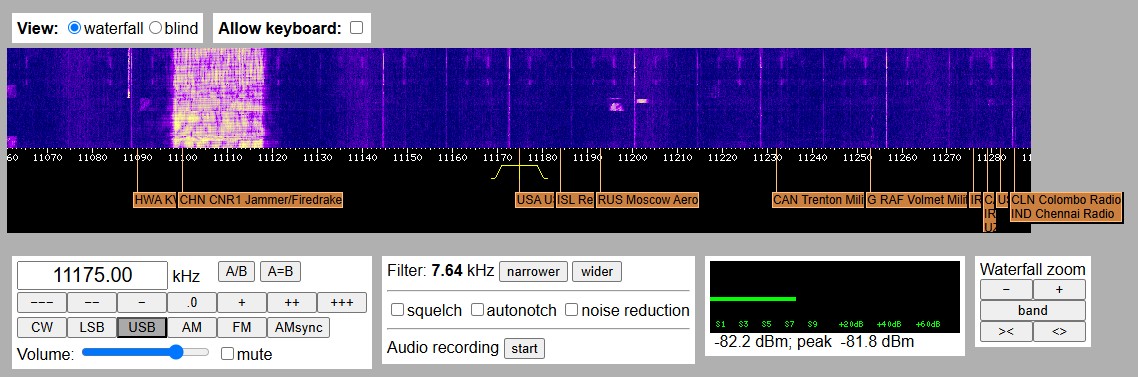Viewport: 1138px width, 377px height.
Task: Click the A/B VFO swap button
Action: point(237,272)
